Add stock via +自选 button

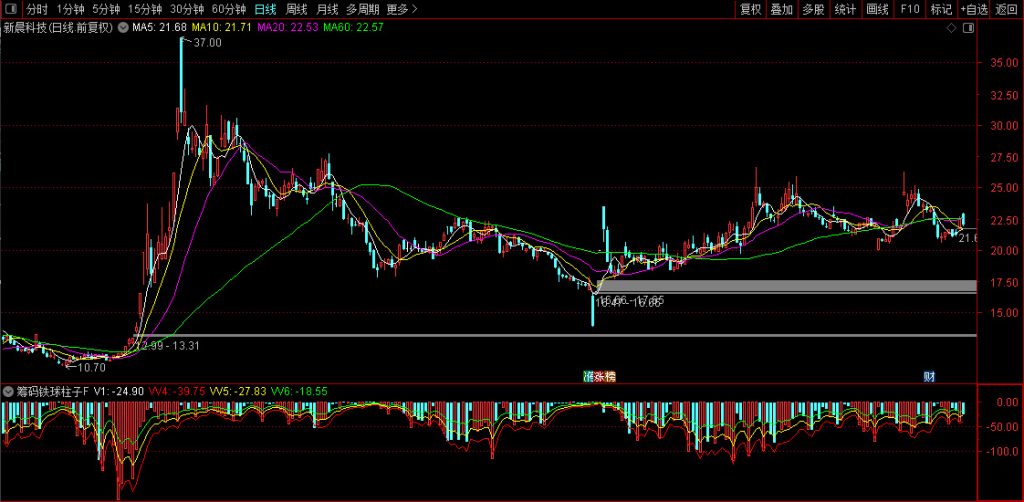pyautogui.click(x=973, y=9)
